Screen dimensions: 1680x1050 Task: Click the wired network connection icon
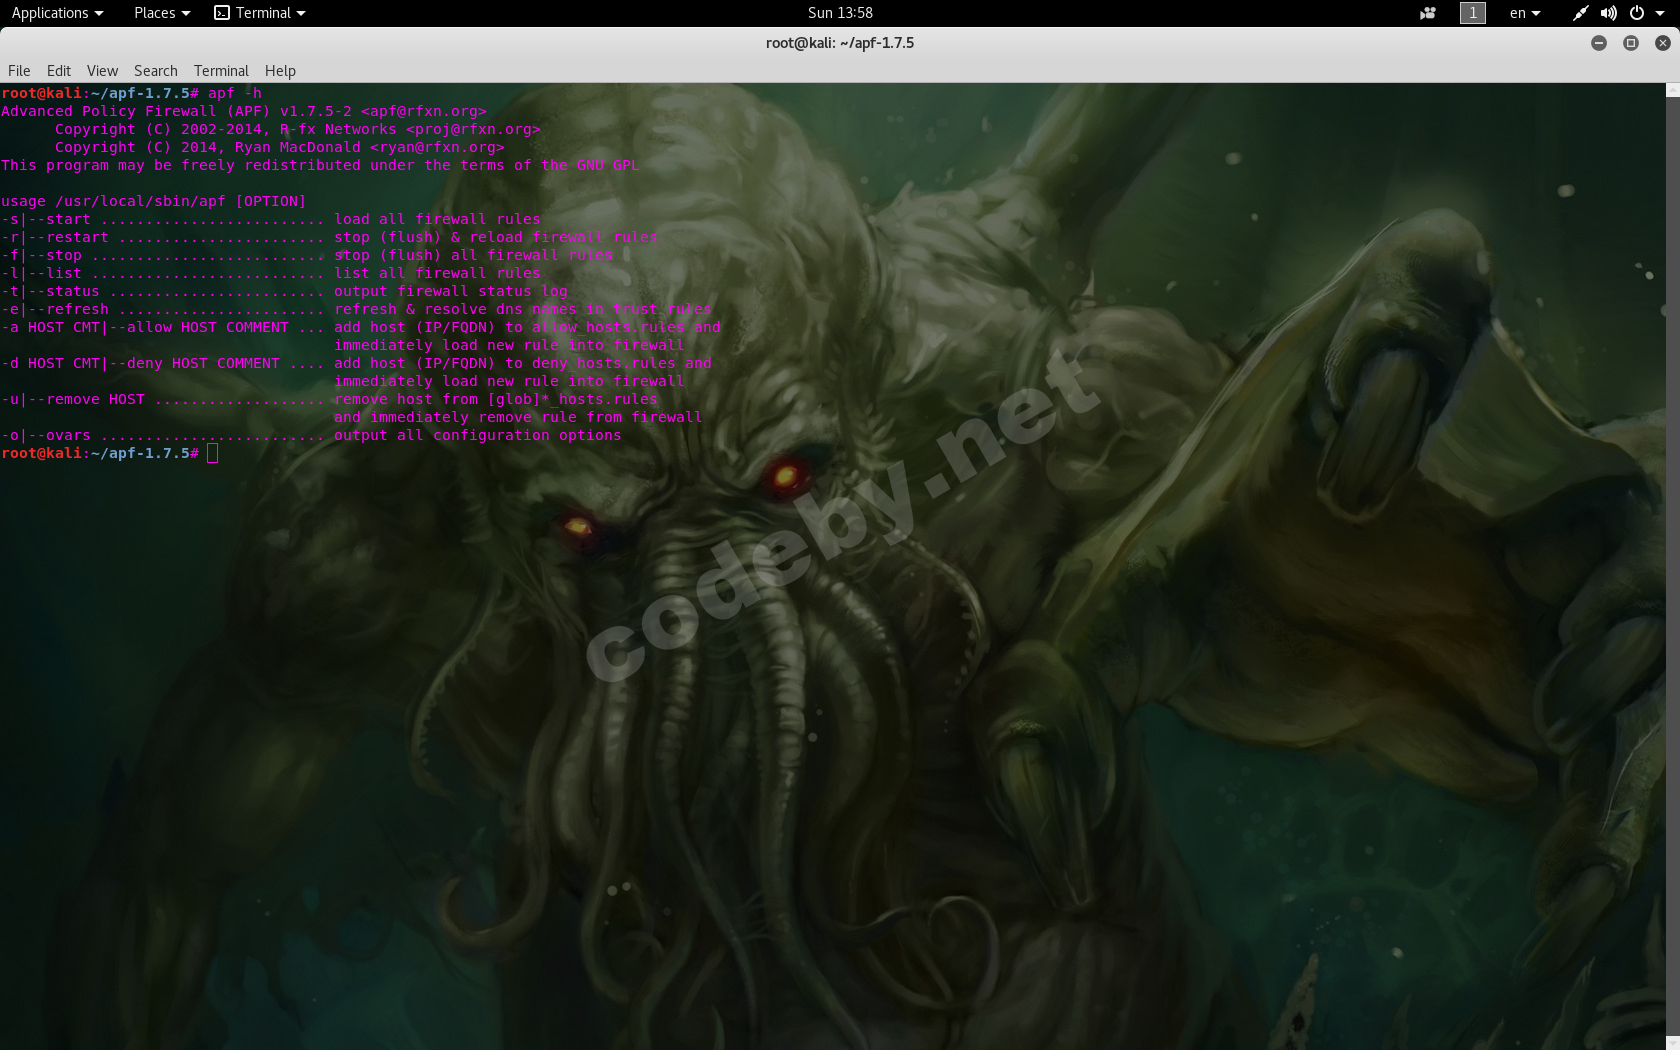coord(1580,13)
